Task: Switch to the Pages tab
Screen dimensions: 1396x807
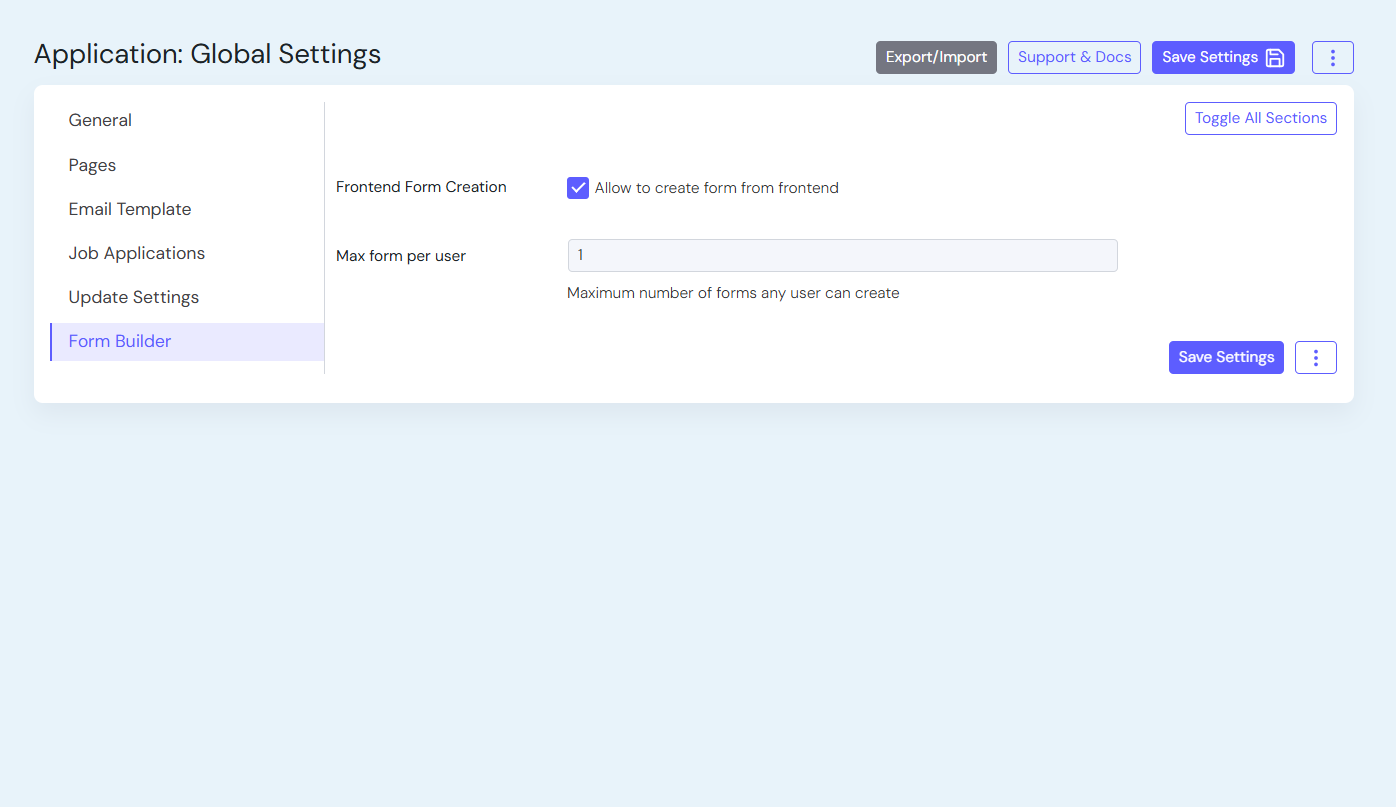Action: (x=92, y=165)
